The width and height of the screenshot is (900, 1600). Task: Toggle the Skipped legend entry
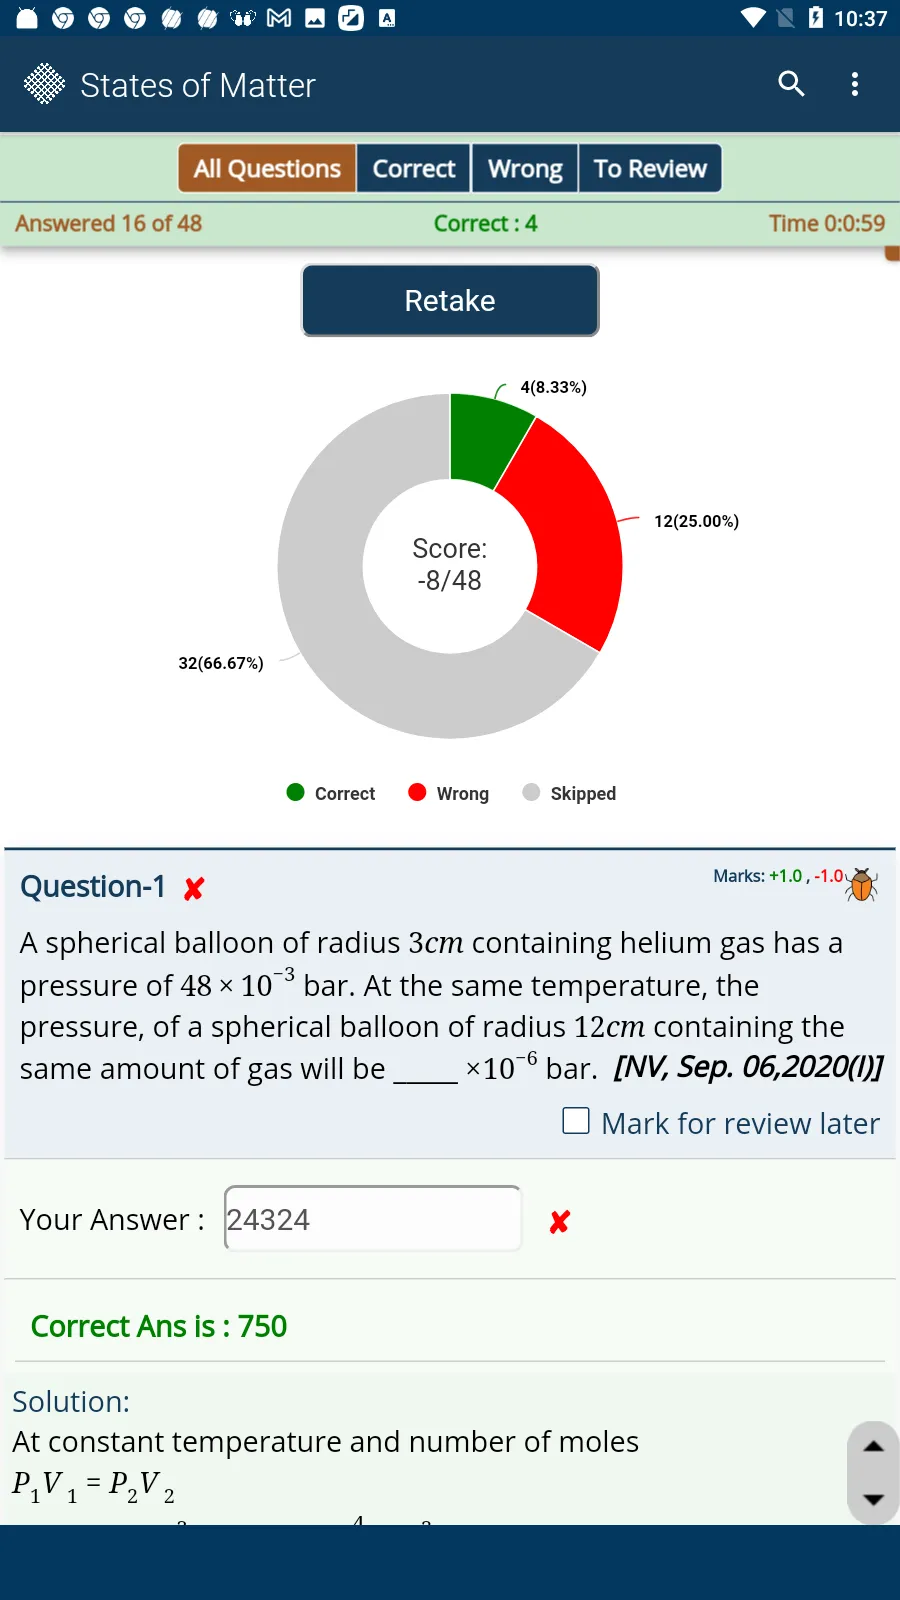(x=569, y=793)
